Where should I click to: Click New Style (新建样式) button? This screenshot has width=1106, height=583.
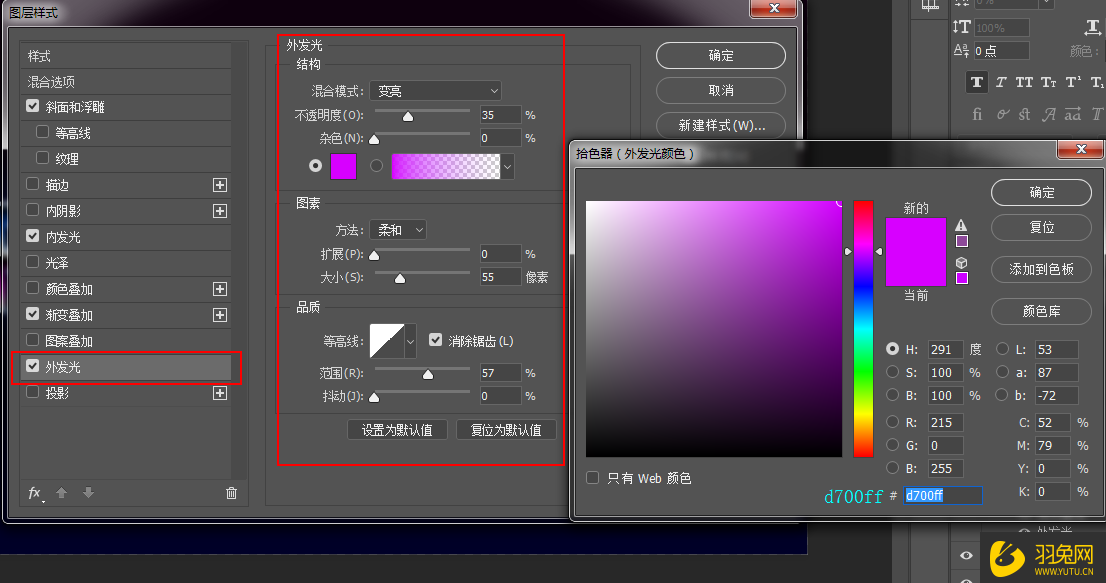[721, 125]
